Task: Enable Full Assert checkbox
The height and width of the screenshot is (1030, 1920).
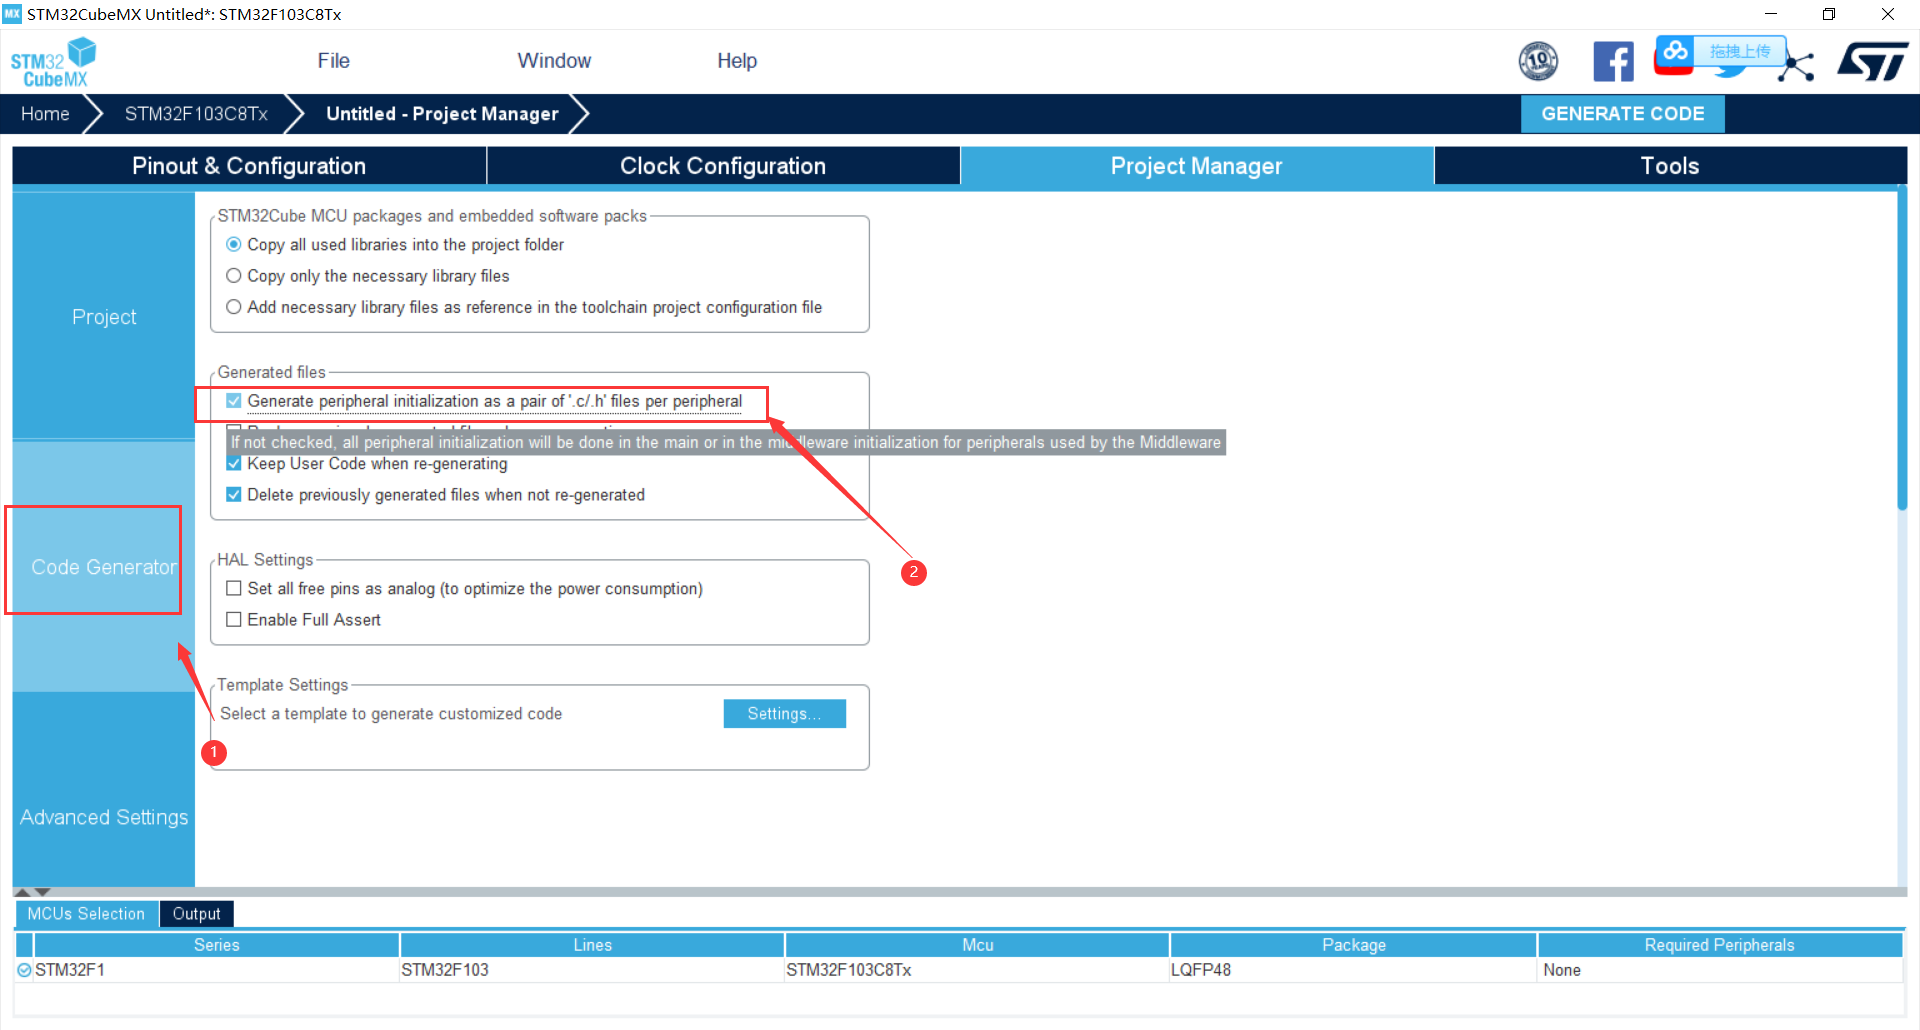Action: 233,620
